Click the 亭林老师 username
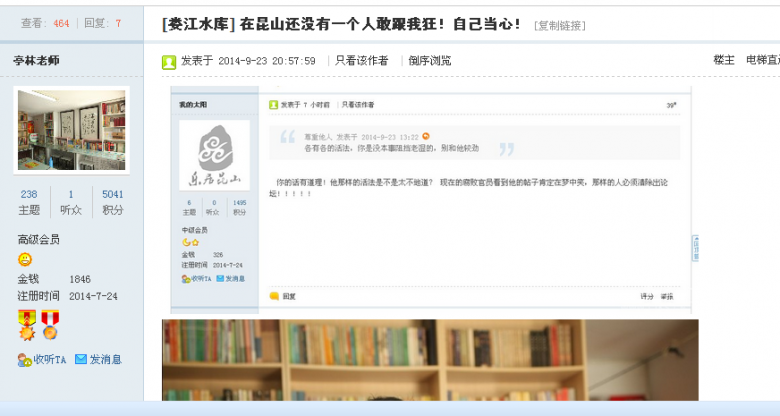Viewport: 780px width, 416px height. pyautogui.click(x=36, y=61)
